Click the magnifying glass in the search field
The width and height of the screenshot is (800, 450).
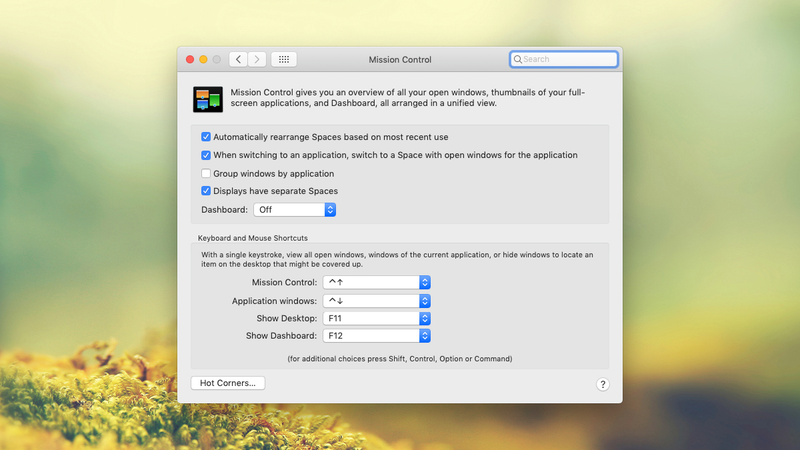coord(517,59)
